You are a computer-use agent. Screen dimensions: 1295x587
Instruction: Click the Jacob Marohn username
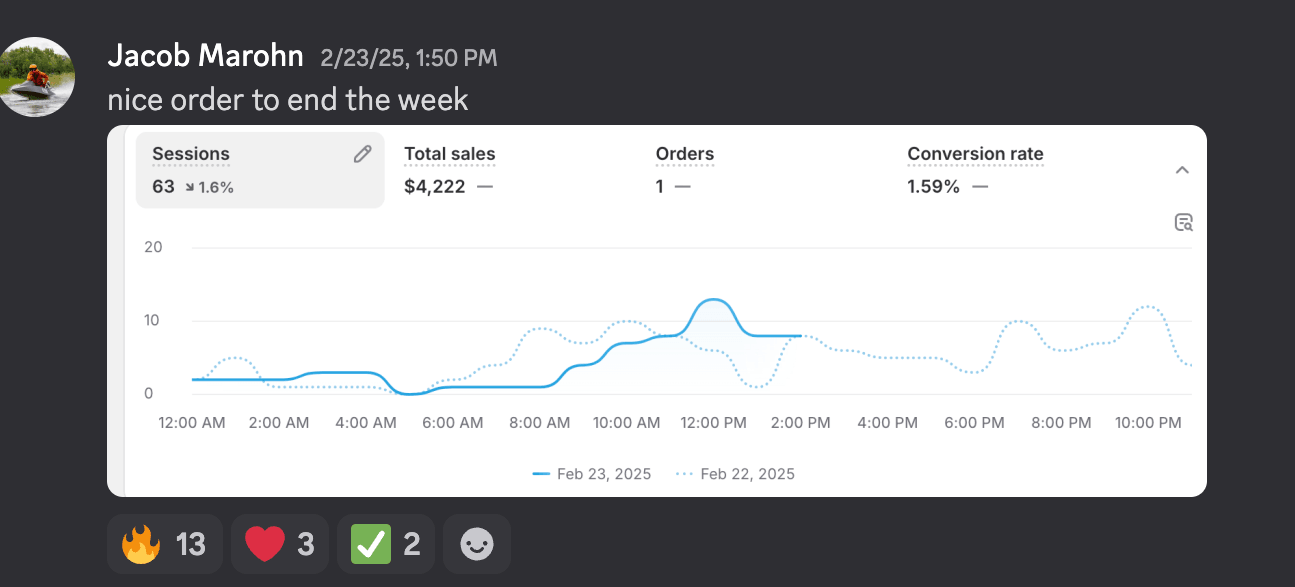point(205,56)
